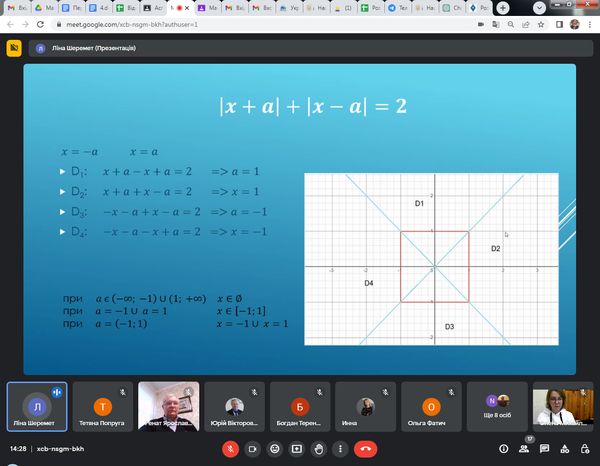Click the present screen button
The width and height of the screenshot is (600, 466).
point(297,449)
